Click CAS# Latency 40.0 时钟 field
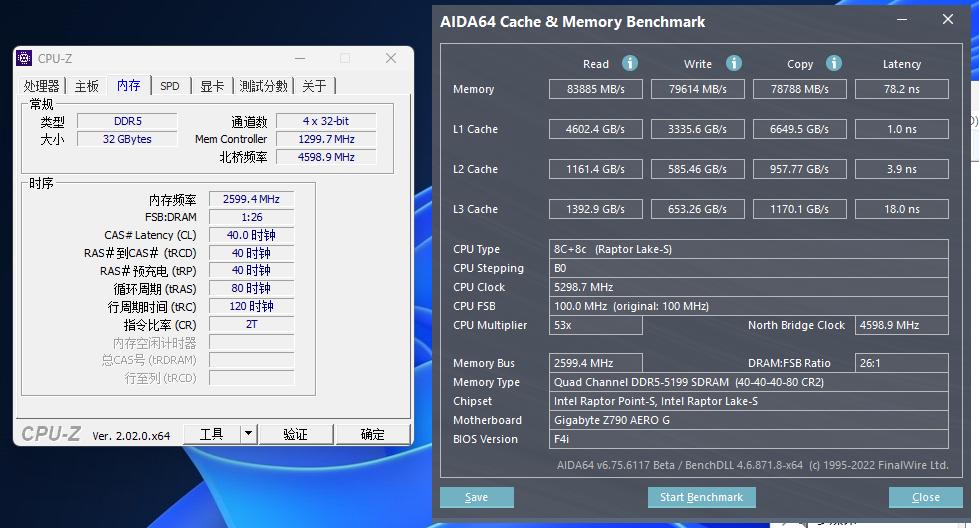 tap(251, 235)
